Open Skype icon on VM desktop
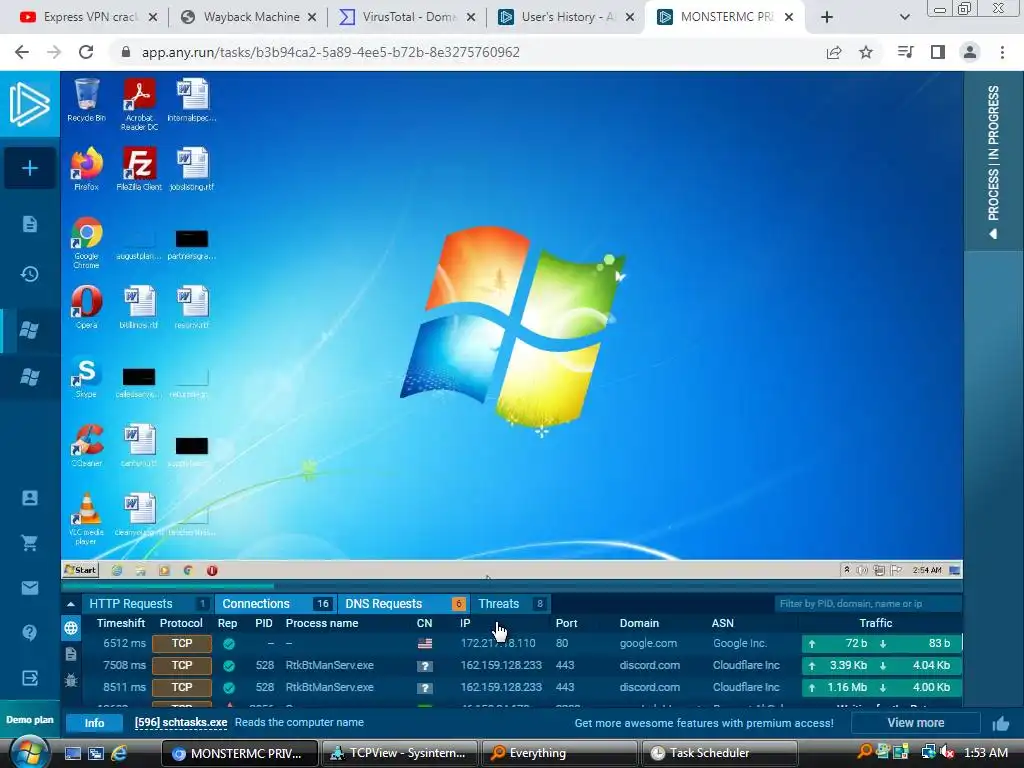 coord(86,377)
